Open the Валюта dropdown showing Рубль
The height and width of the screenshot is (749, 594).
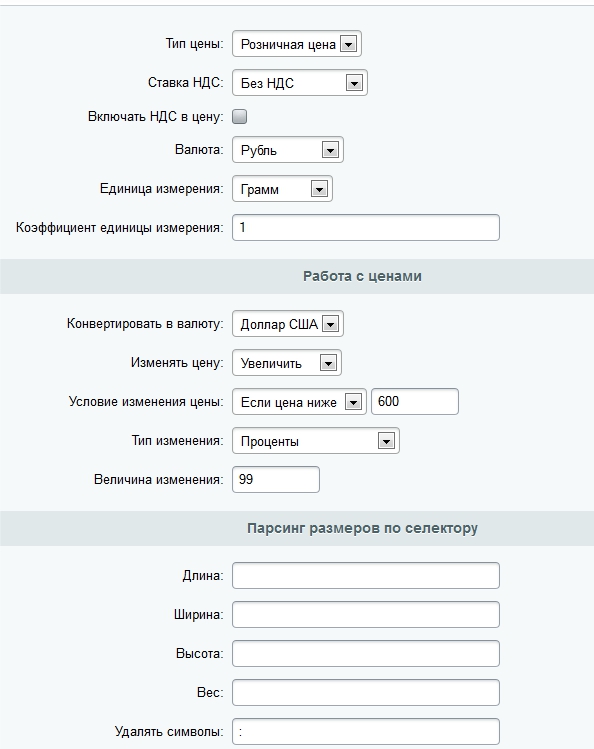tap(287, 150)
